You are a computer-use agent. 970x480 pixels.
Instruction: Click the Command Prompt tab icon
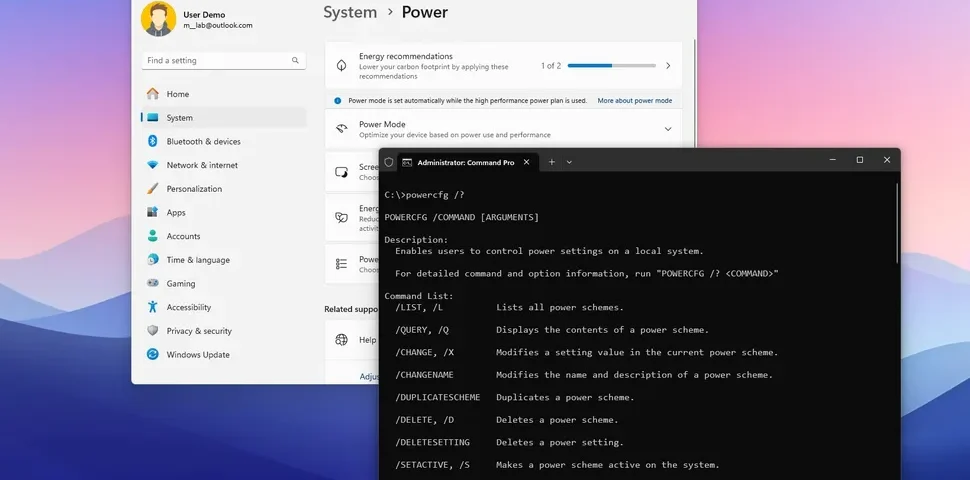pyautogui.click(x=407, y=163)
